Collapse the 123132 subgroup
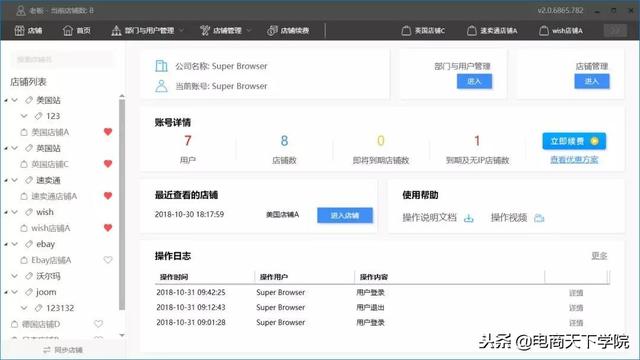640x360 pixels. click(x=24, y=308)
